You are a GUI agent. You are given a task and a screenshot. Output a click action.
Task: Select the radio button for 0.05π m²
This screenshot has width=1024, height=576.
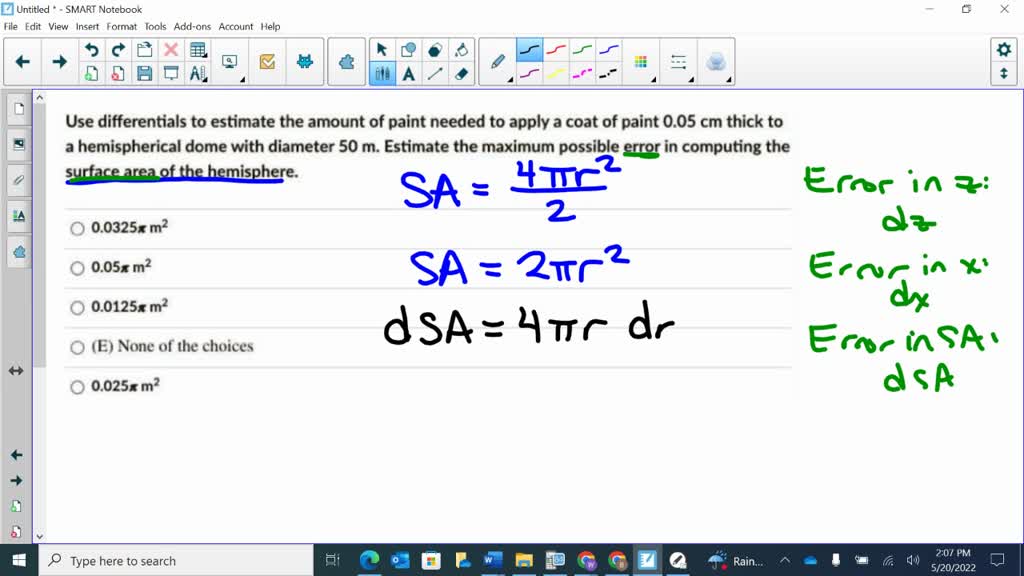pyautogui.click(x=77, y=268)
